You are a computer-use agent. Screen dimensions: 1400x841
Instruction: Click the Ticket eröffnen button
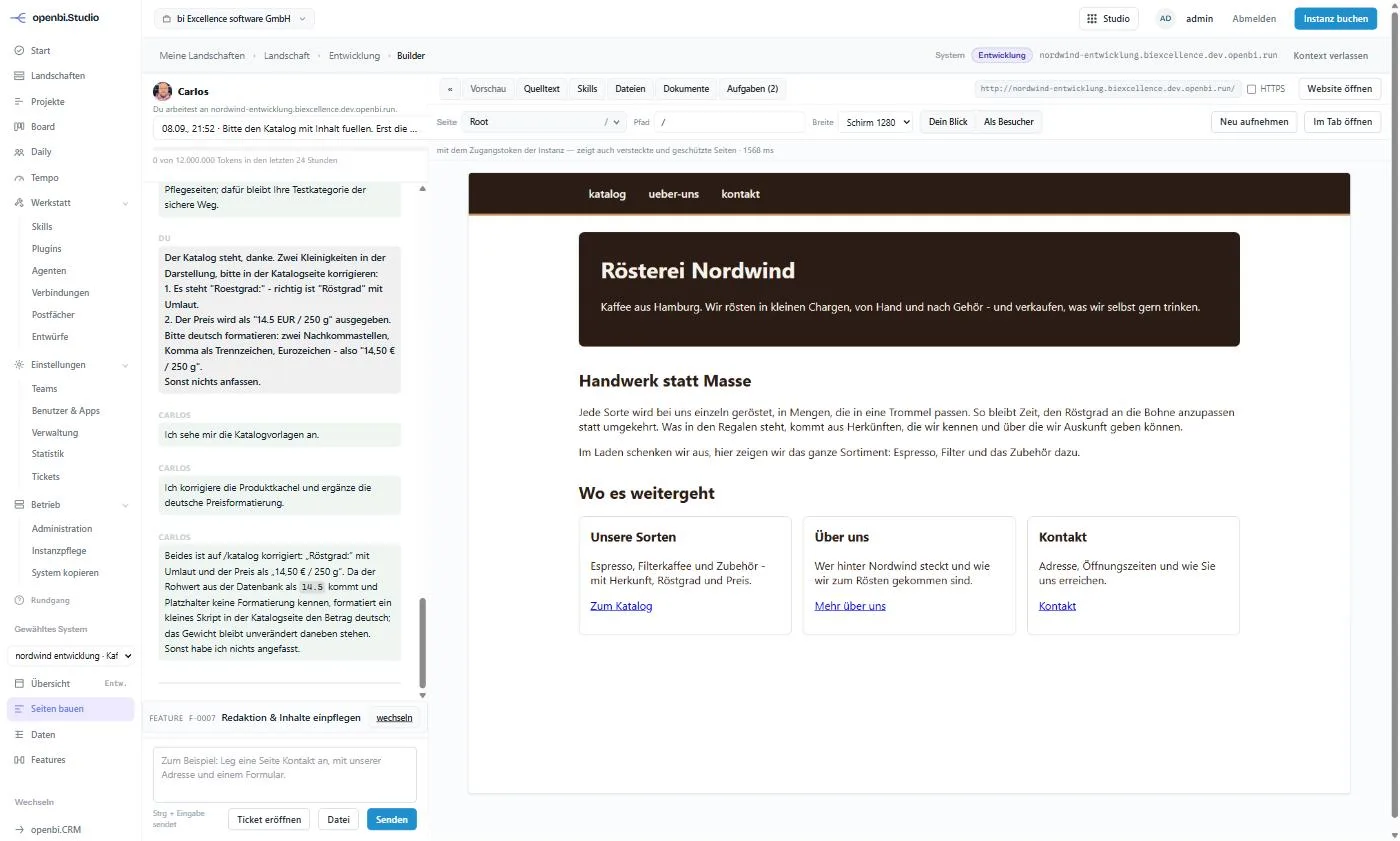pos(269,819)
